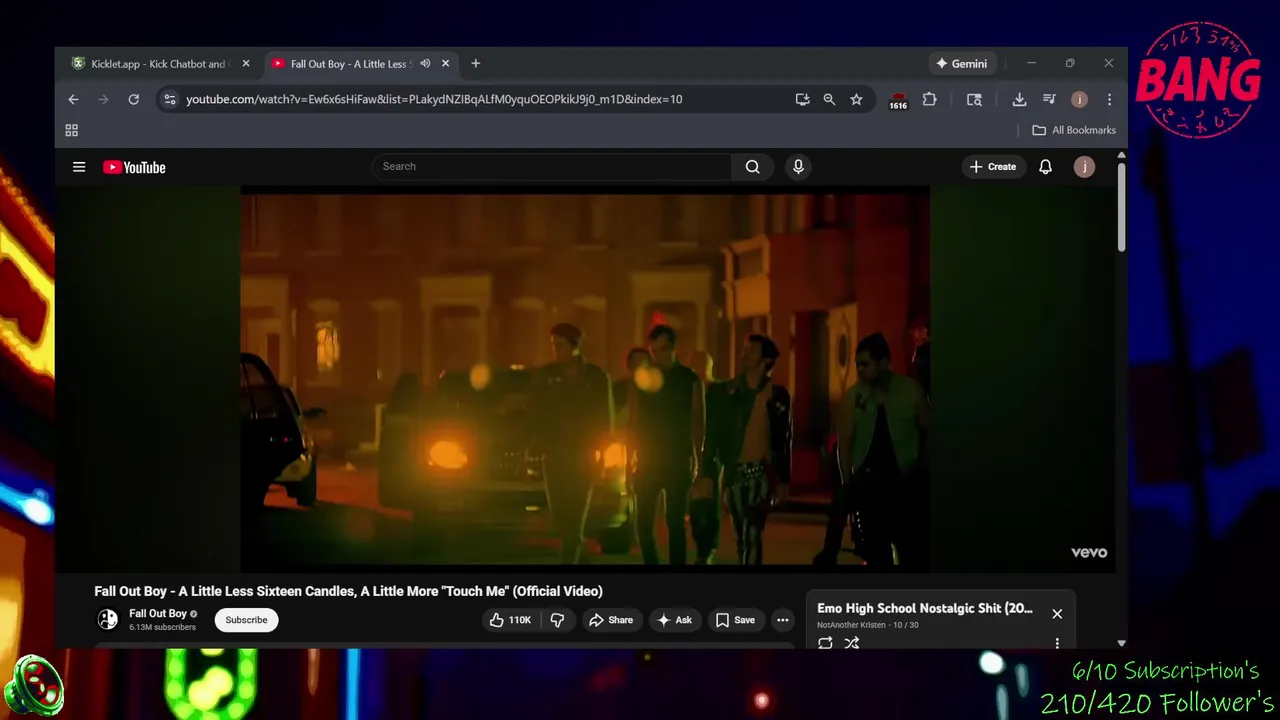The image size is (1280, 720).
Task: Go forward in browser history
Action: (103, 99)
